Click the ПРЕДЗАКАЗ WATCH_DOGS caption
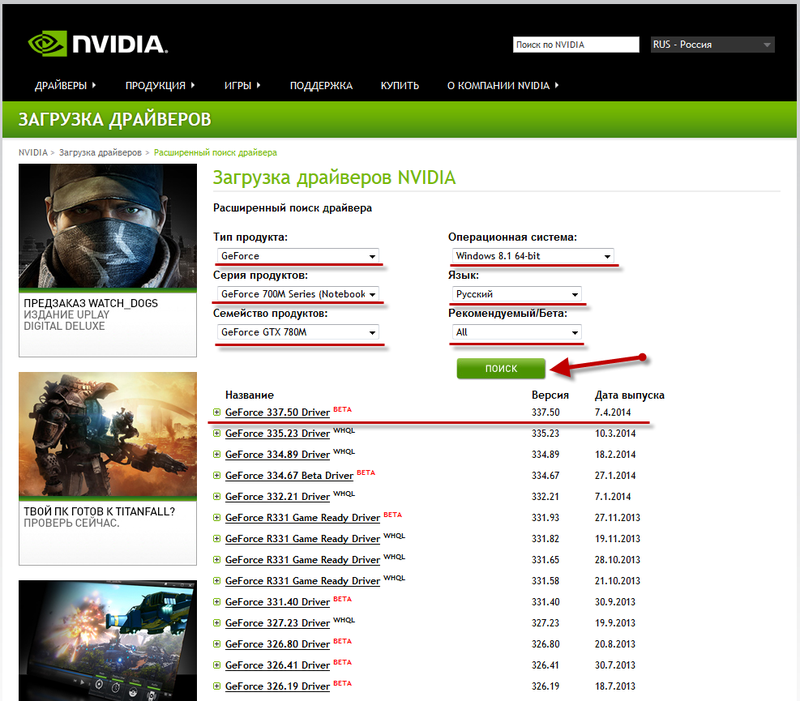 (91, 303)
